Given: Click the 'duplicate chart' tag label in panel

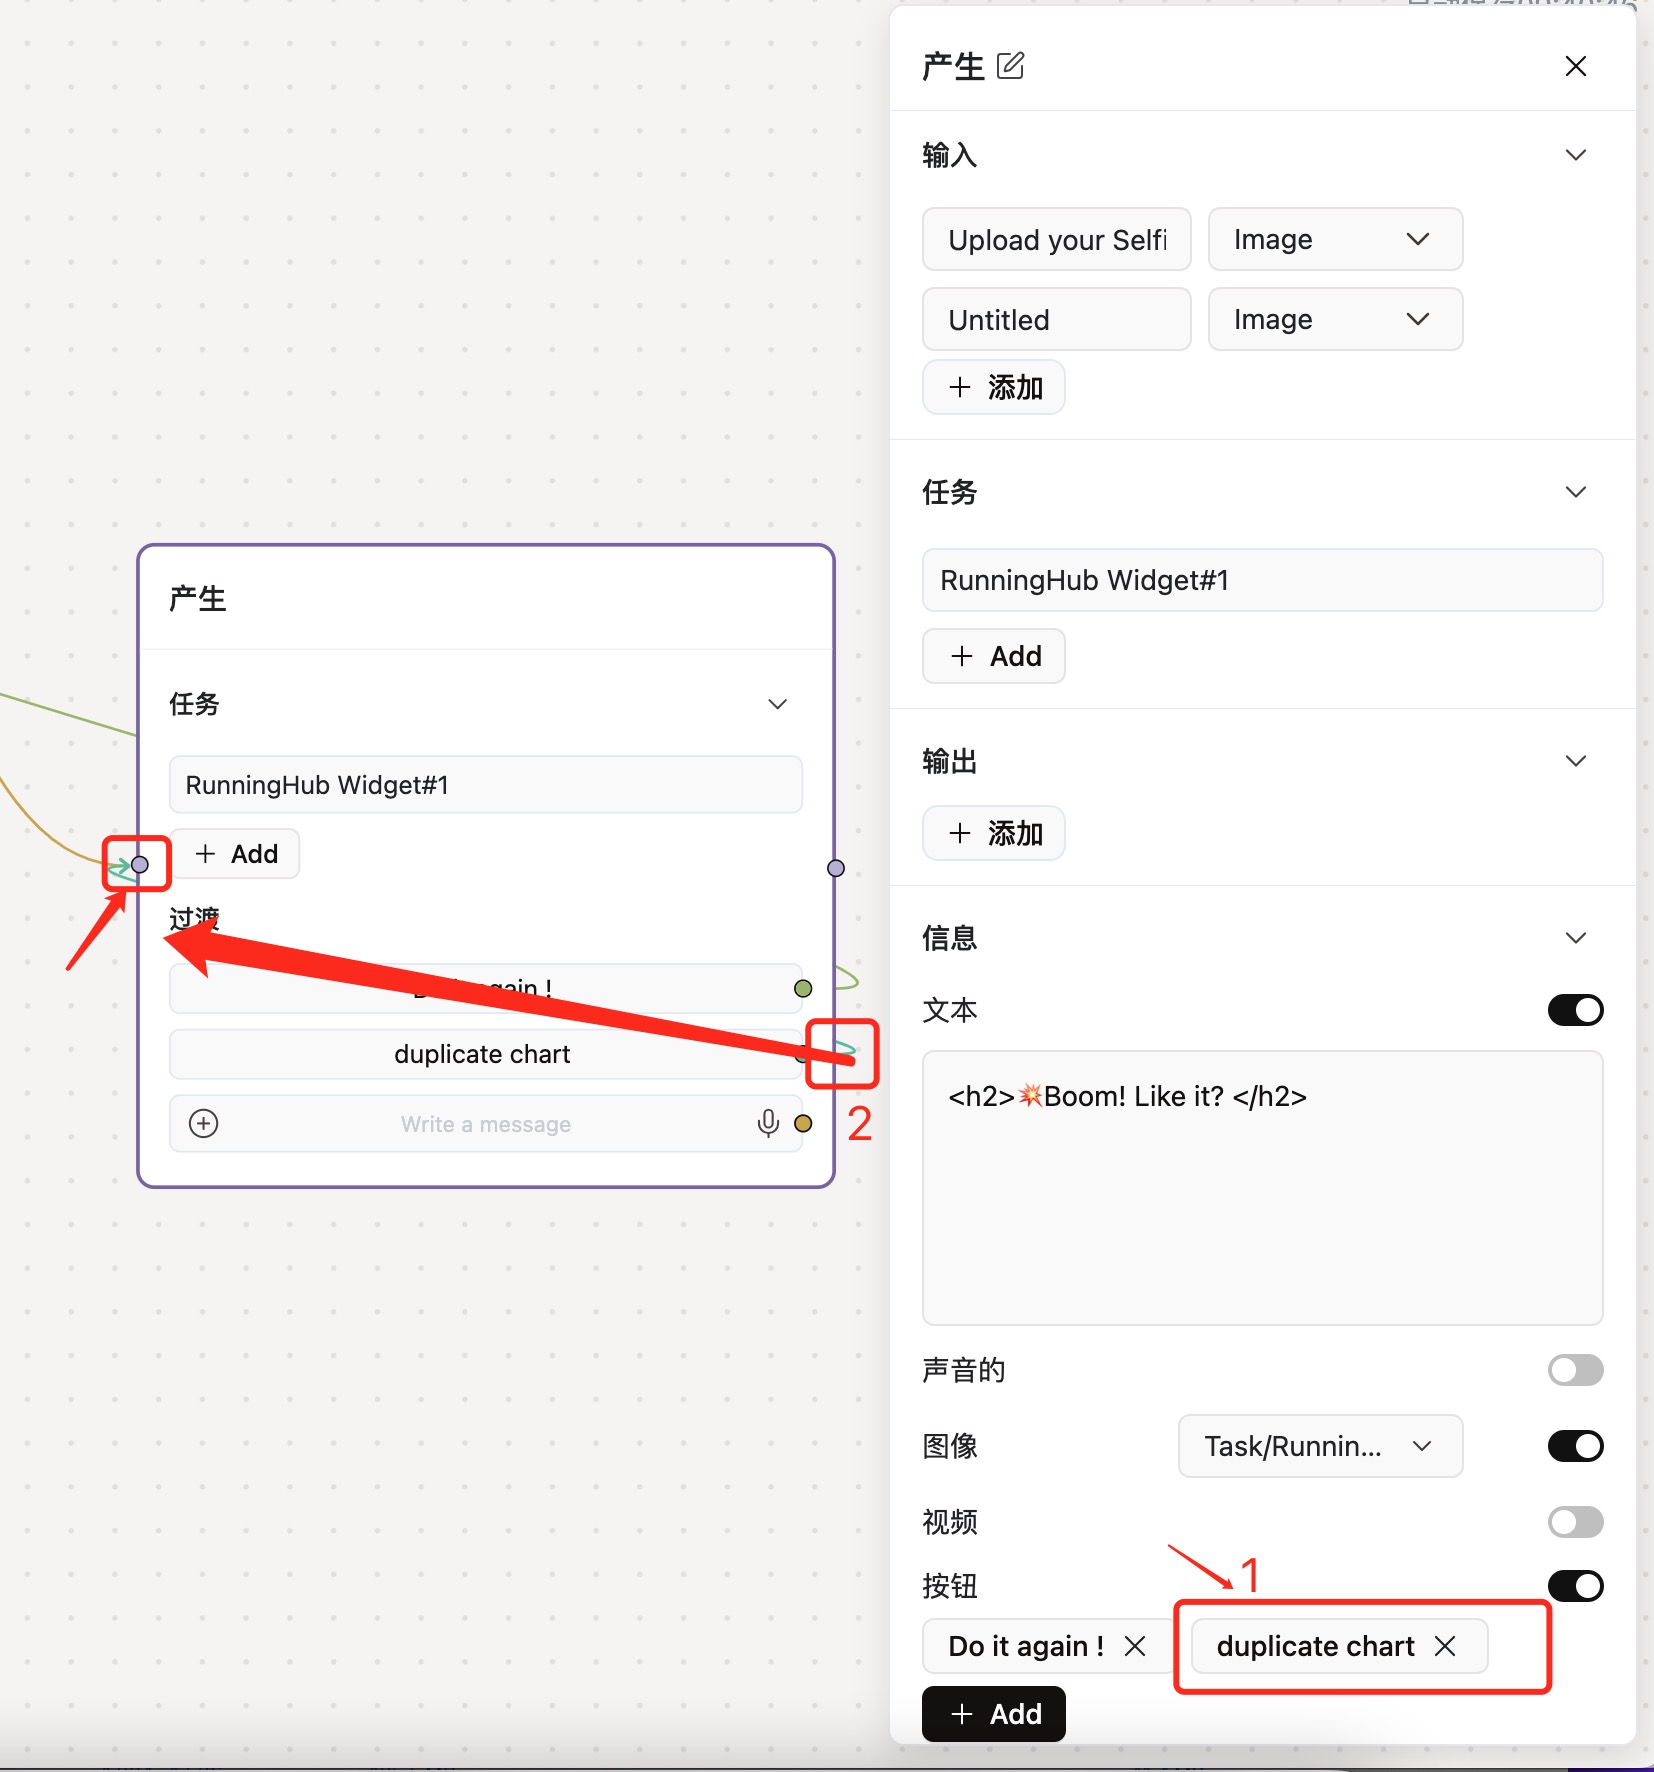Looking at the screenshot, I should (1315, 1646).
